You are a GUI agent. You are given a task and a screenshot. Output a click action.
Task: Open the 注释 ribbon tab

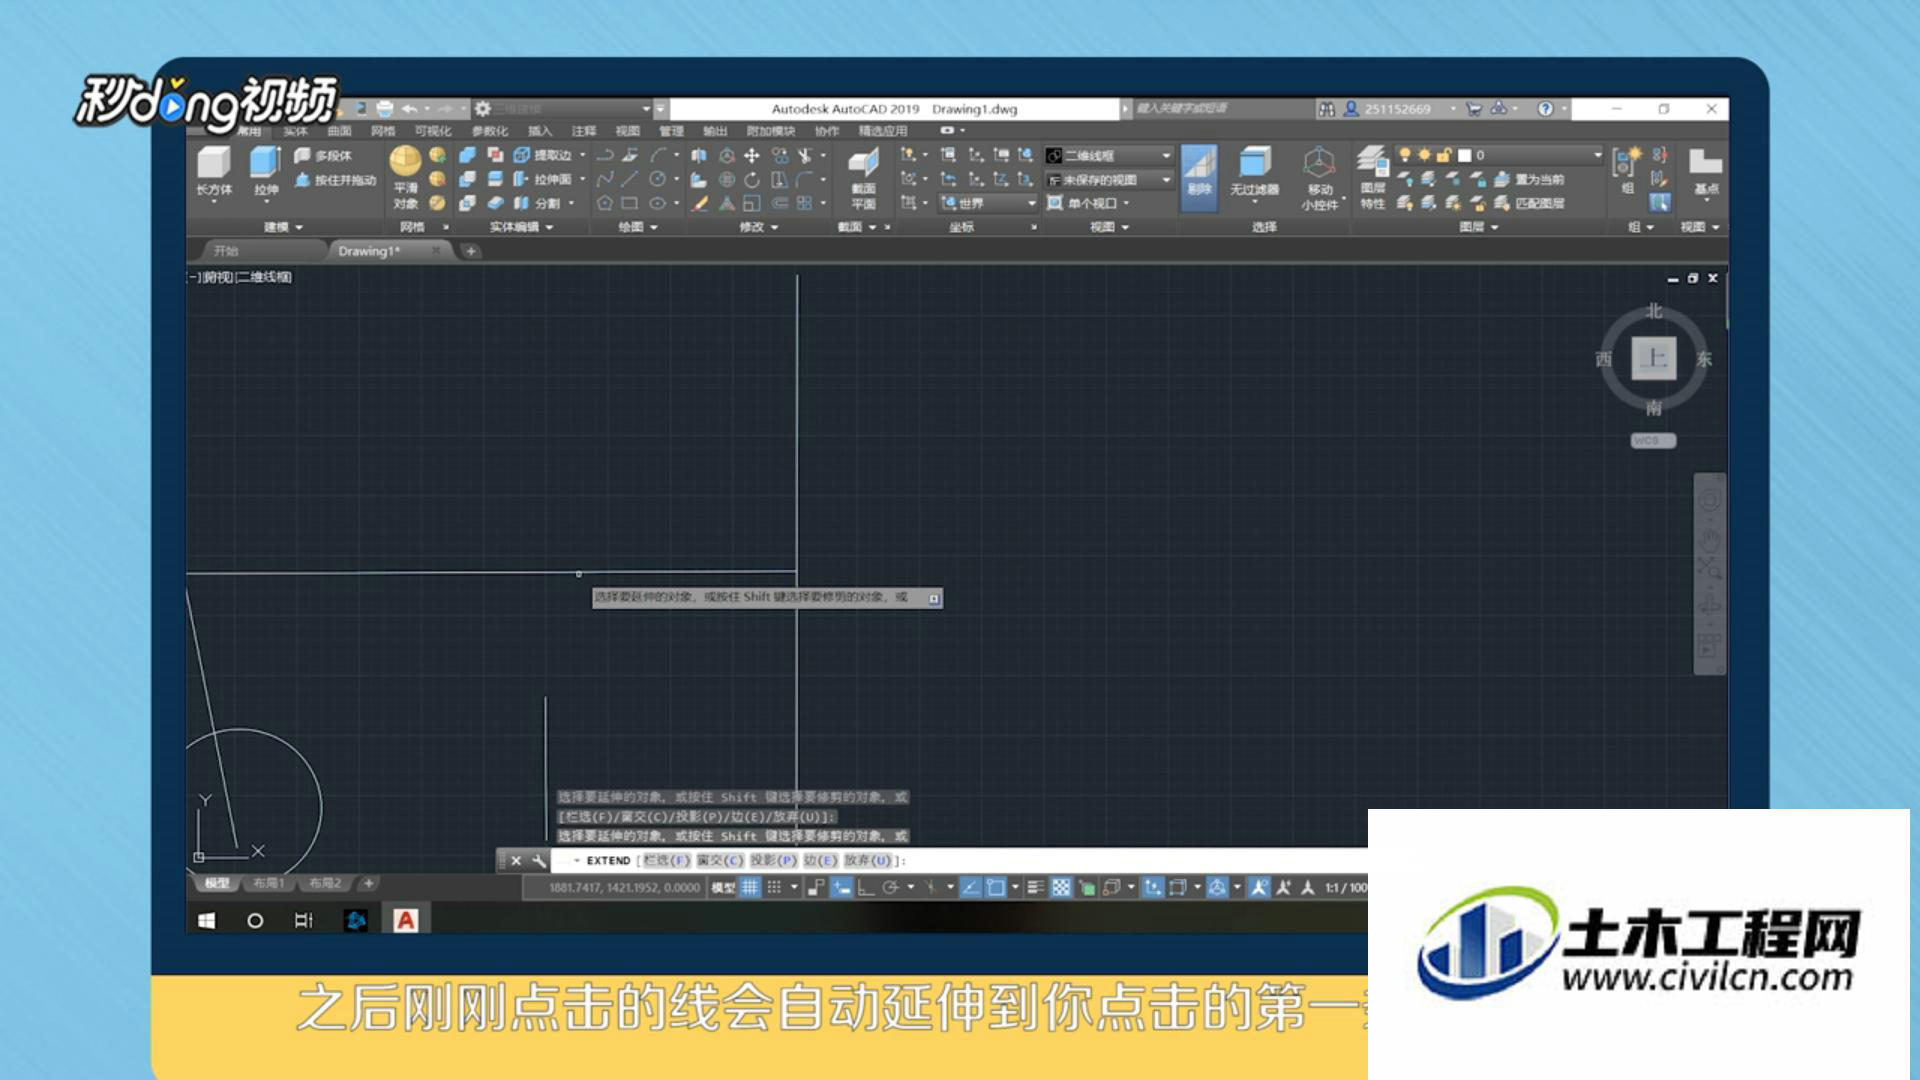point(583,131)
